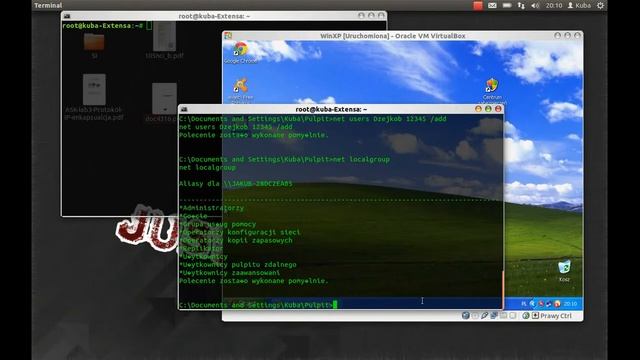
Task: Click the red indicator icon in top panel
Action: pos(478,5)
